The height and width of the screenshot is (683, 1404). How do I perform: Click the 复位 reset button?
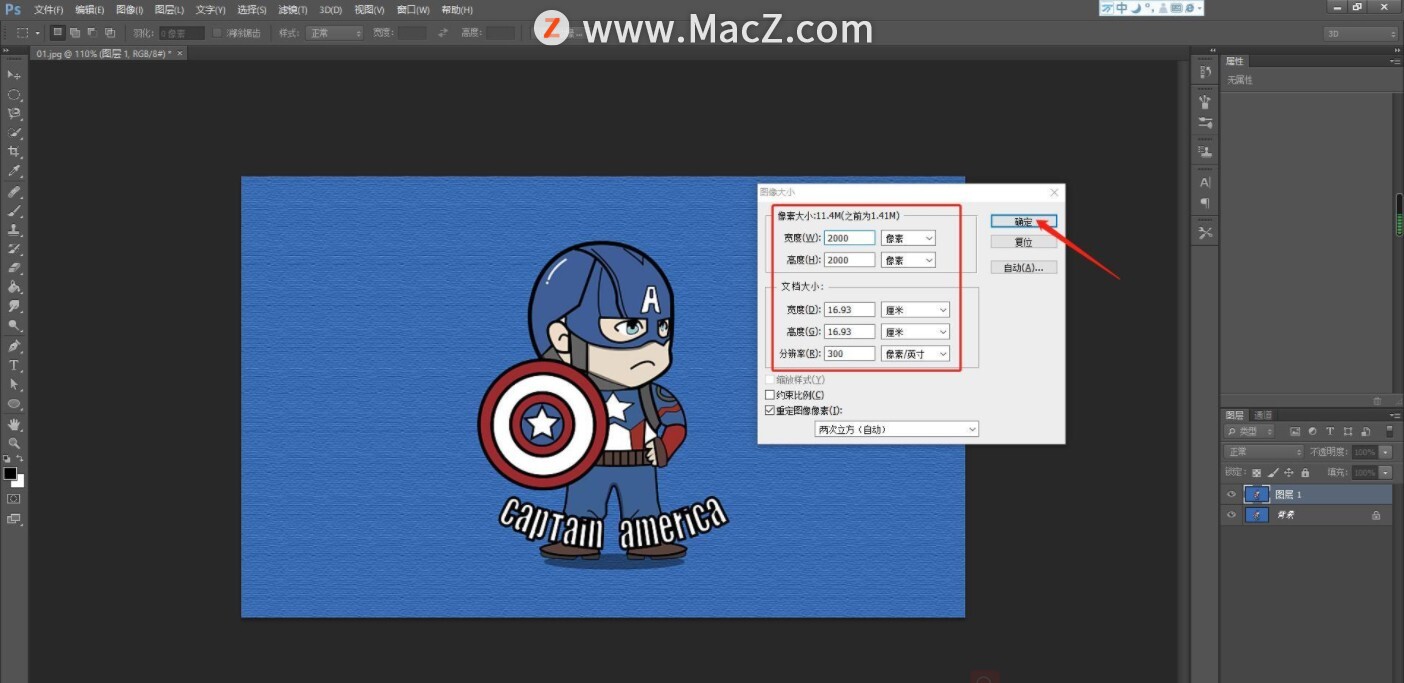coord(1023,242)
